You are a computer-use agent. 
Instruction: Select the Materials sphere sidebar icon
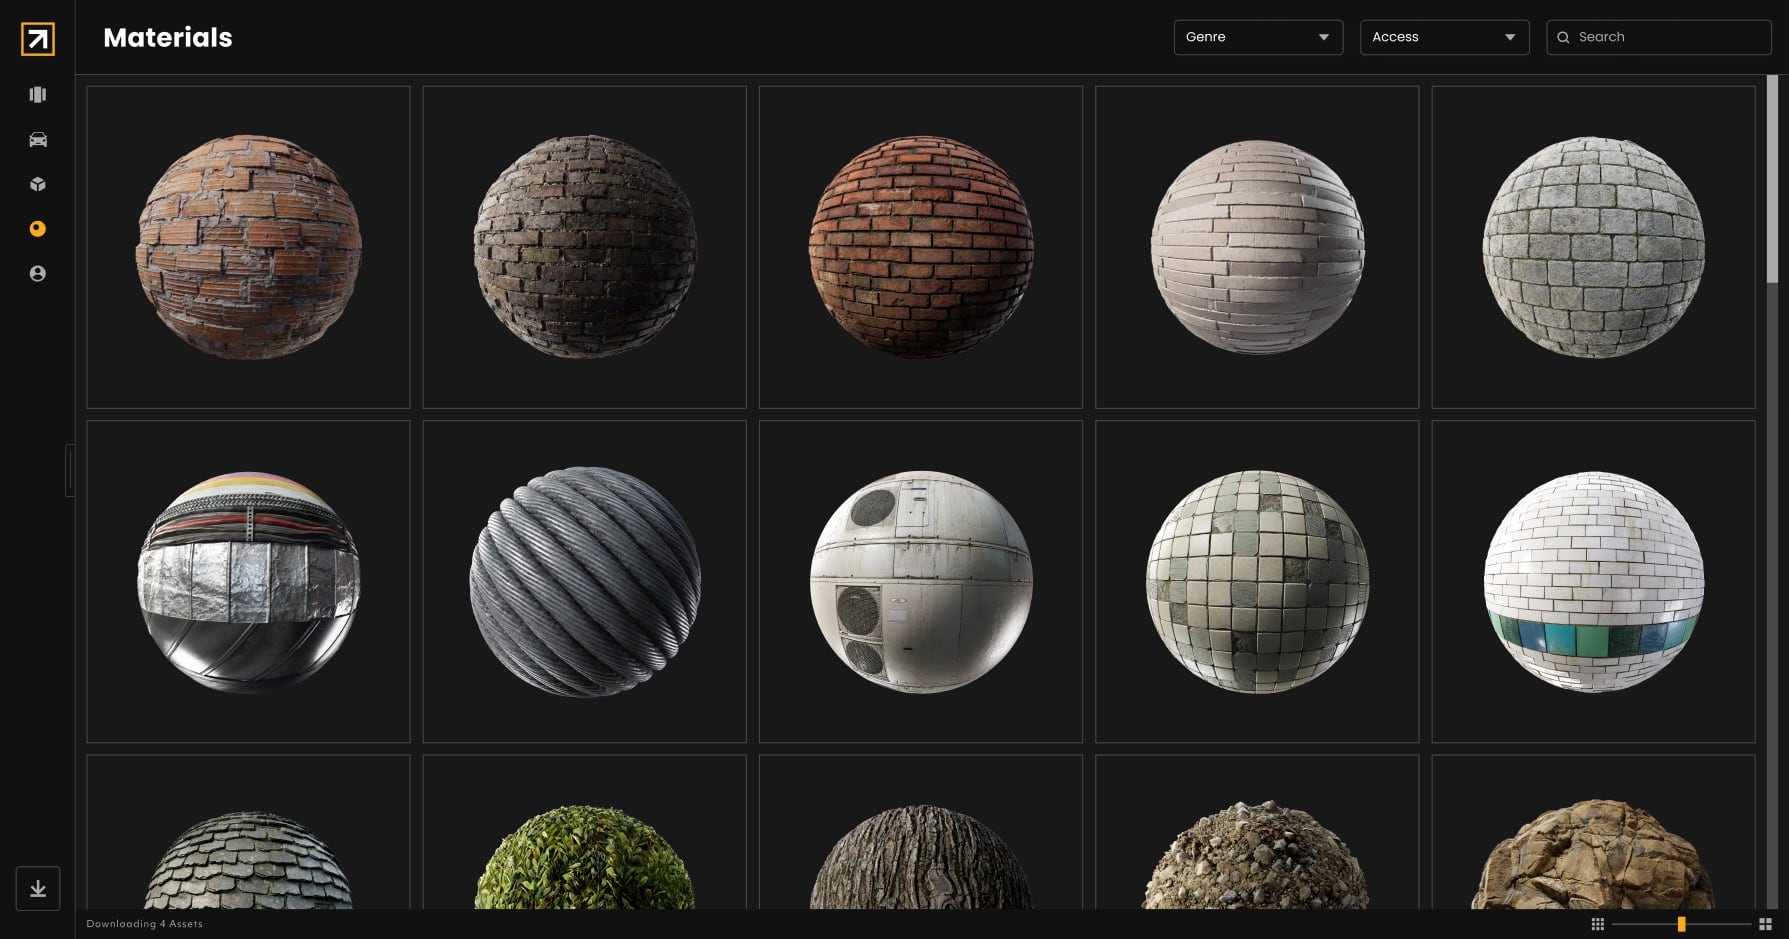tap(38, 229)
